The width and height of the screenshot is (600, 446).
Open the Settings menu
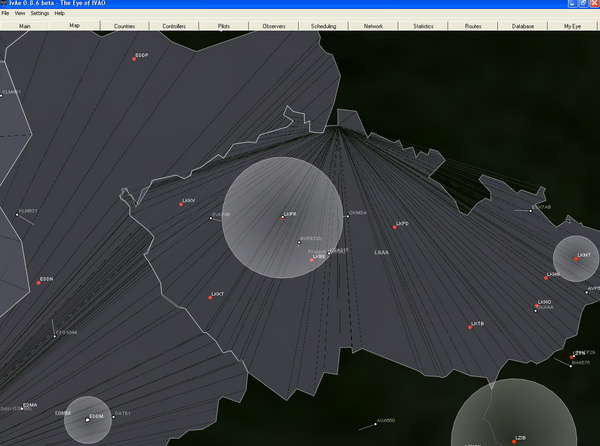[39, 14]
